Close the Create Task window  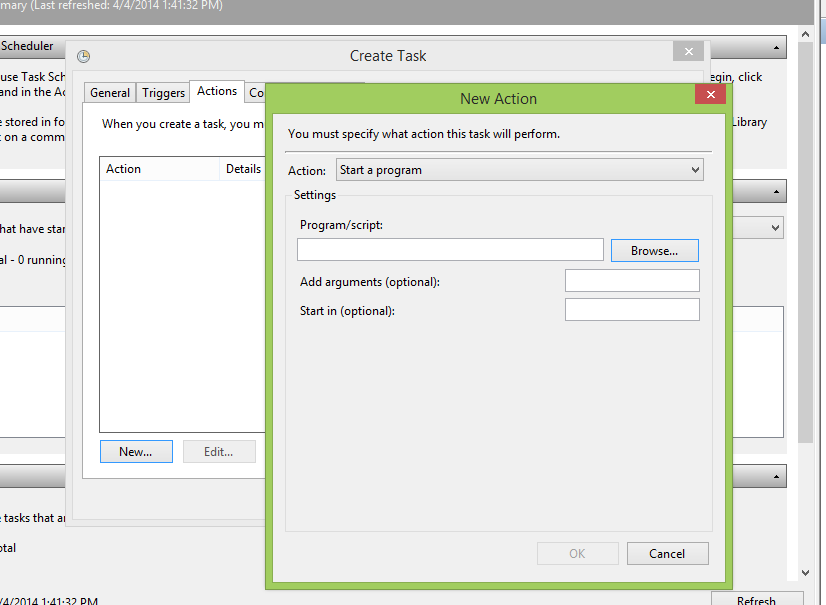pyautogui.click(x=688, y=52)
